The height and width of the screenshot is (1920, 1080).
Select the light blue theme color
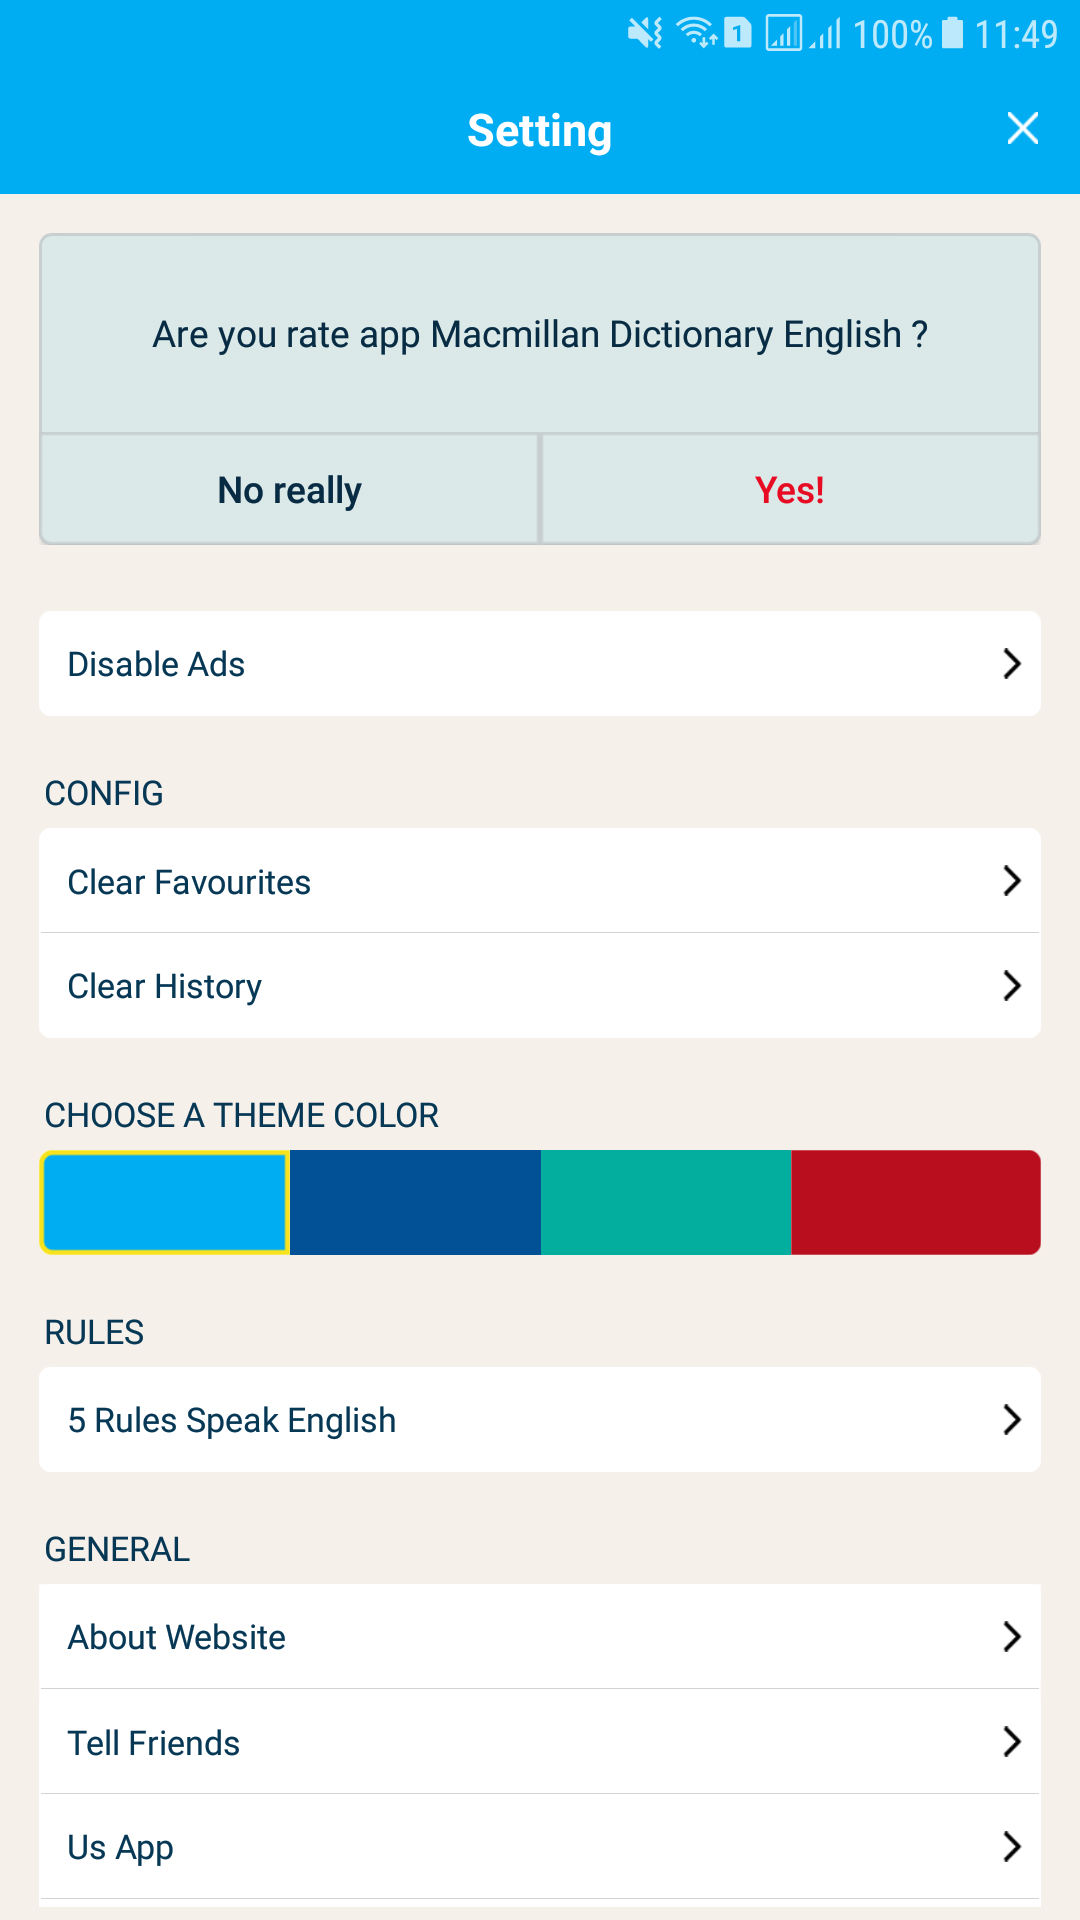[165, 1202]
